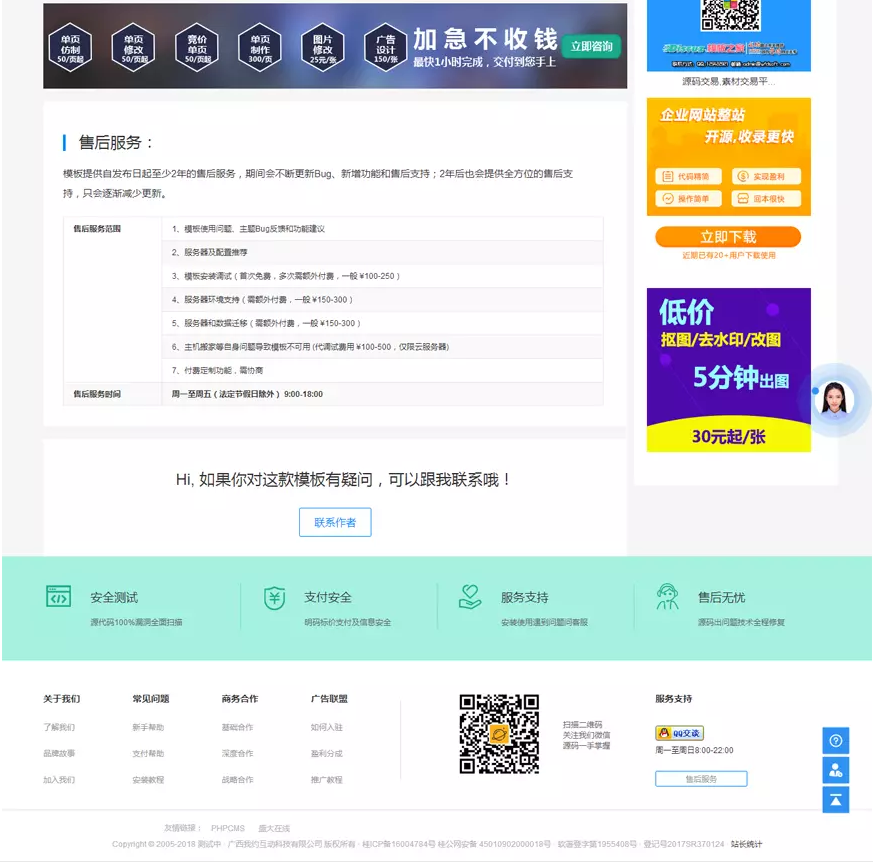Click the 联系作者 button
Image resolution: width=873 pixels, height=862 pixels.
coord(335,522)
